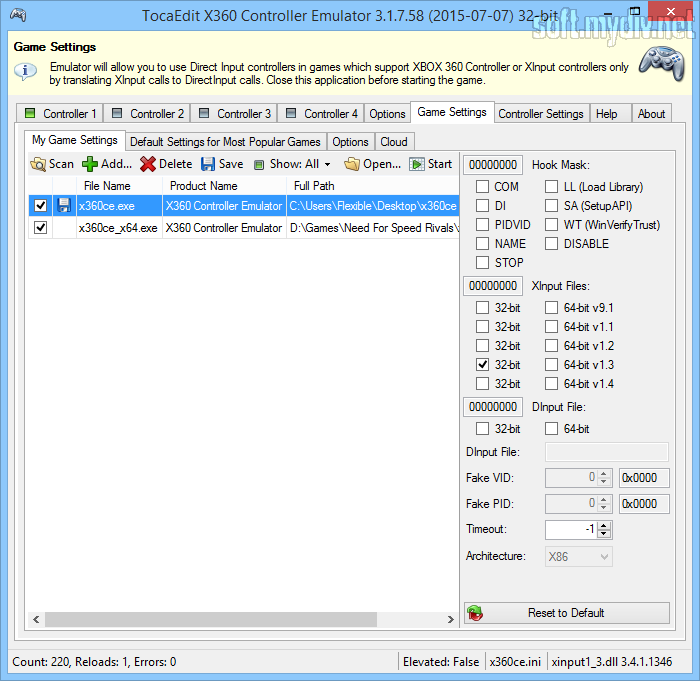
Task: Uncheck the checked 32-bit XInput checkbox
Action: pos(482,365)
